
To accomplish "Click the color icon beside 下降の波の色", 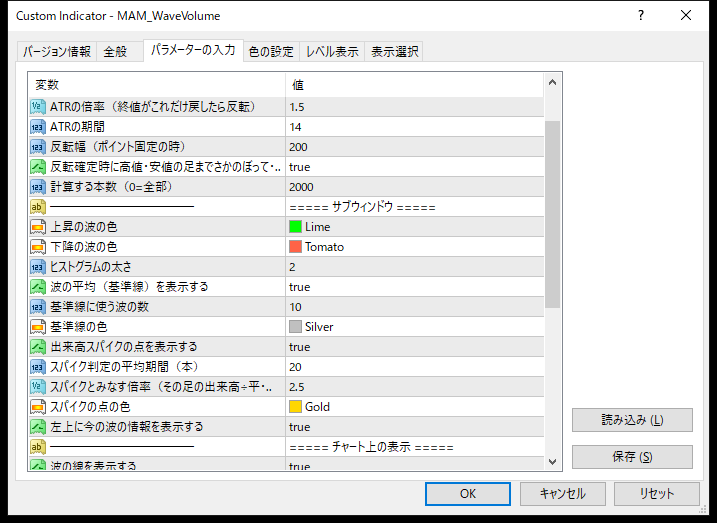I will click(38, 247).
